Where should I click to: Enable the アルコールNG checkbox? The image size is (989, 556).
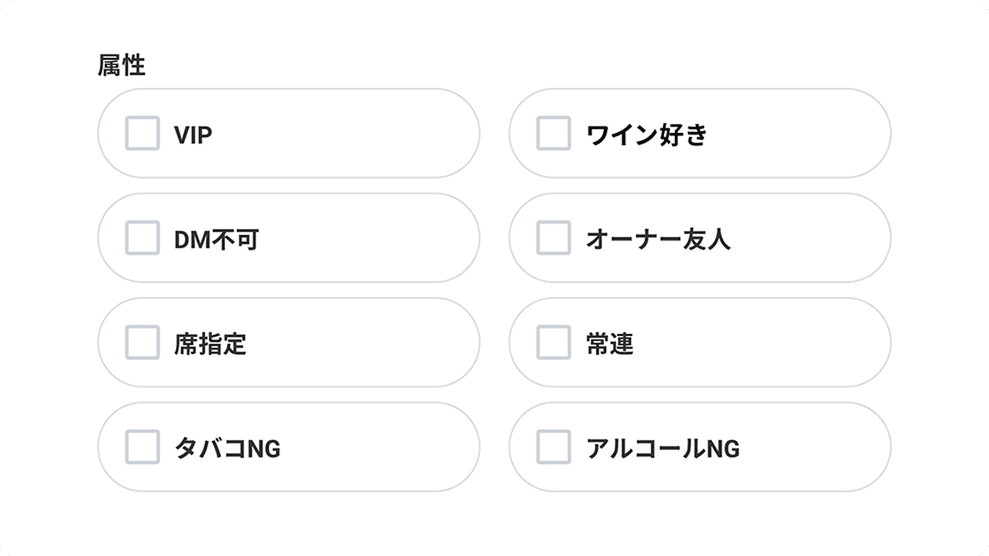pos(554,447)
